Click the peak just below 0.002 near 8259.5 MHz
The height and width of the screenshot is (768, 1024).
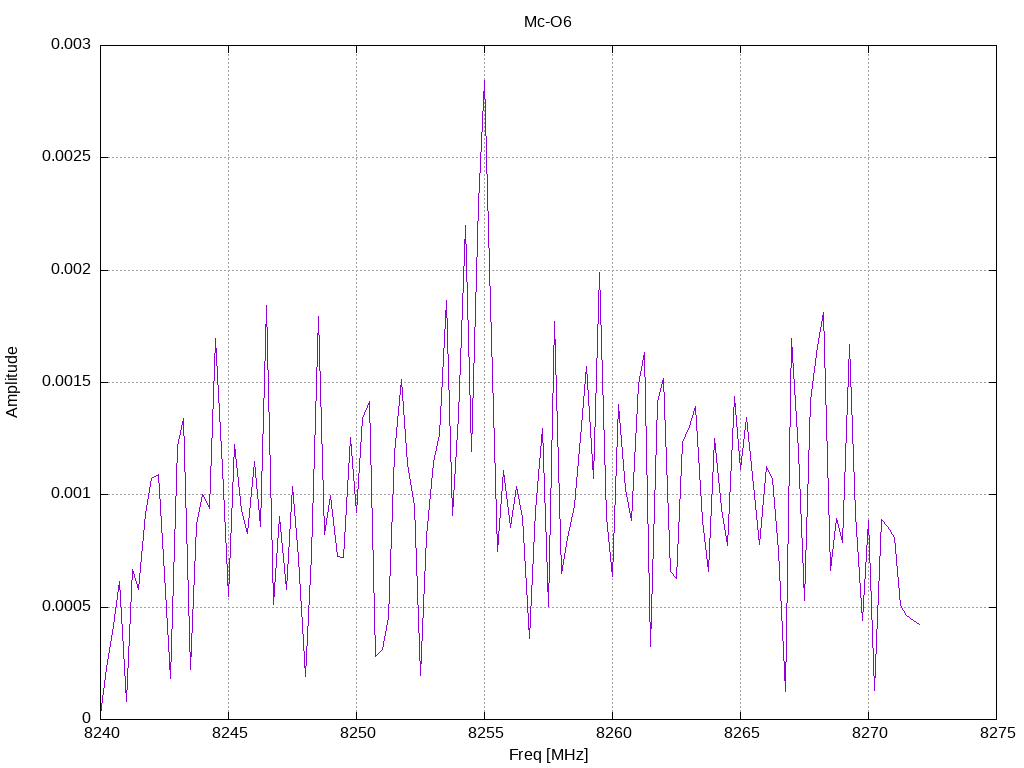click(599, 273)
